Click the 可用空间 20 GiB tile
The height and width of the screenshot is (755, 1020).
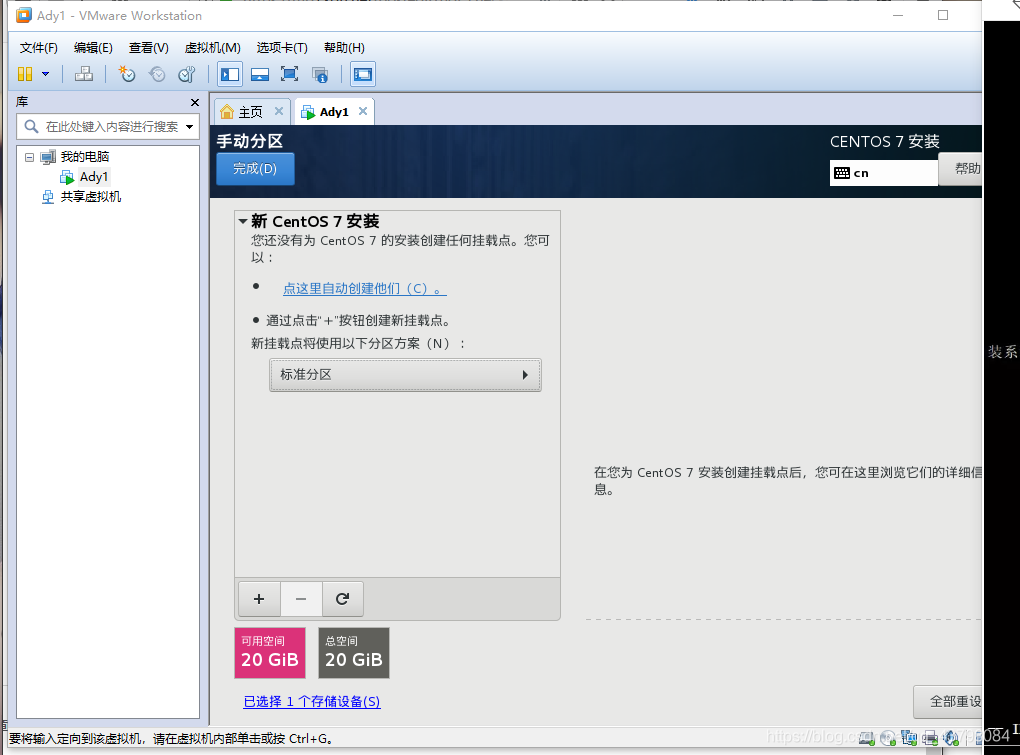(x=270, y=653)
